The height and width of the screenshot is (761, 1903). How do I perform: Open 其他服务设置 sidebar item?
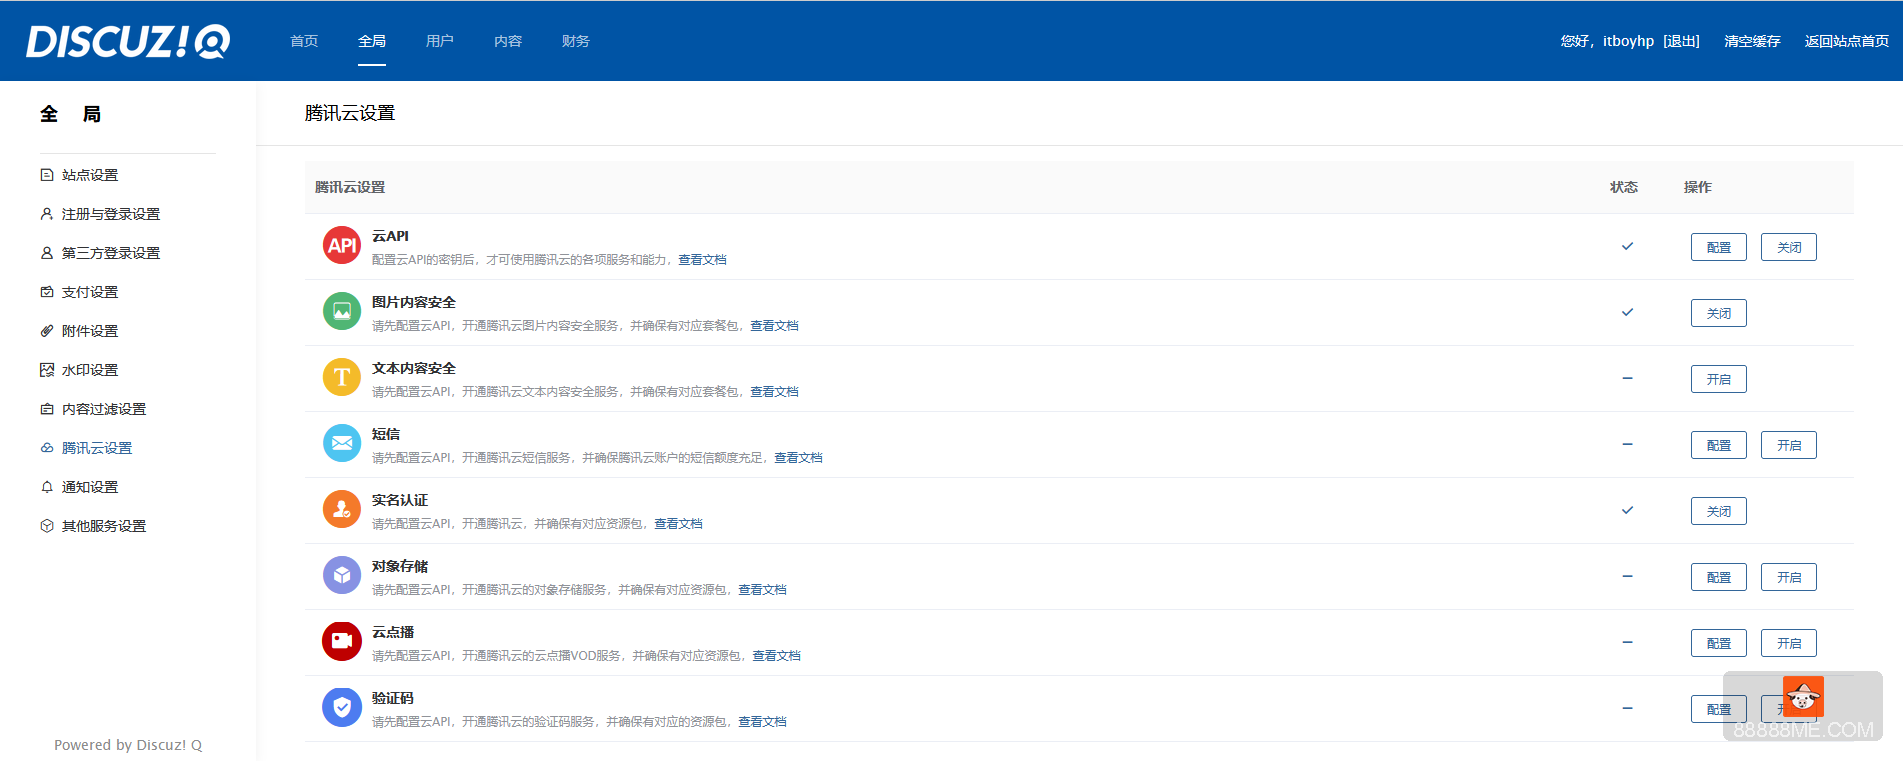point(104,526)
